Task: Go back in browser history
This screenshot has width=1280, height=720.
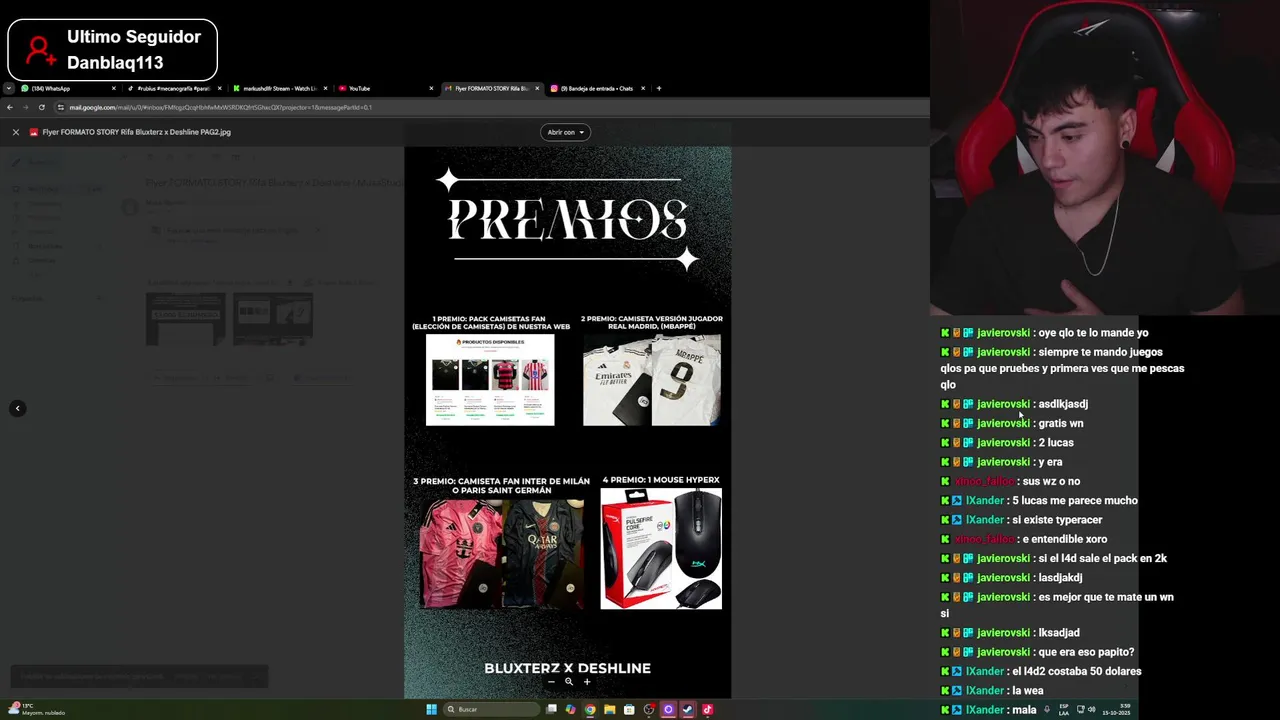Action: (x=10, y=107)
